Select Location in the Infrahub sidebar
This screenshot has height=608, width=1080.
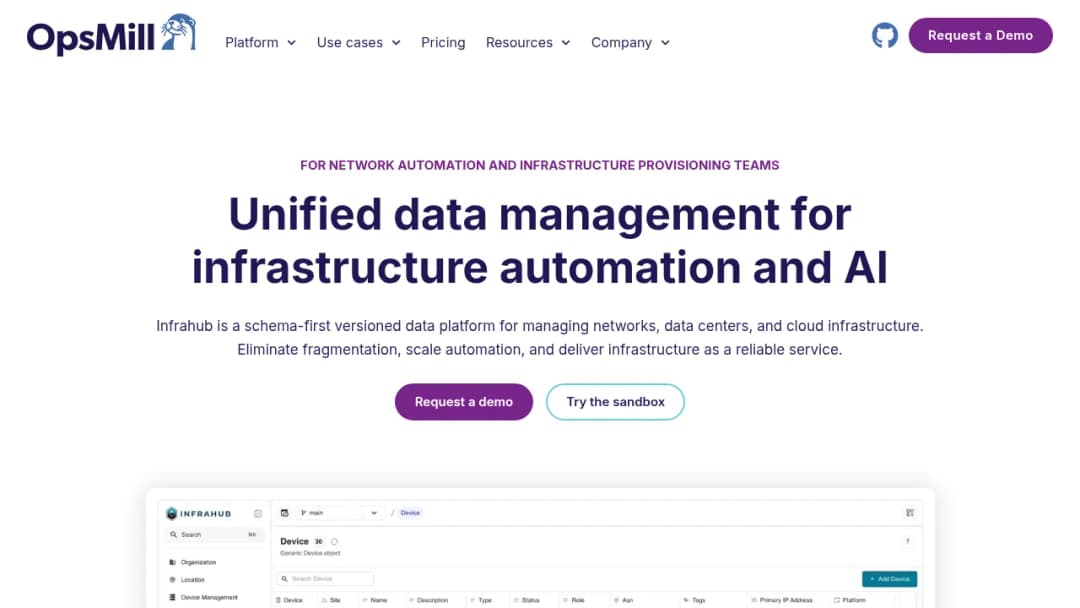coord(193,580)
